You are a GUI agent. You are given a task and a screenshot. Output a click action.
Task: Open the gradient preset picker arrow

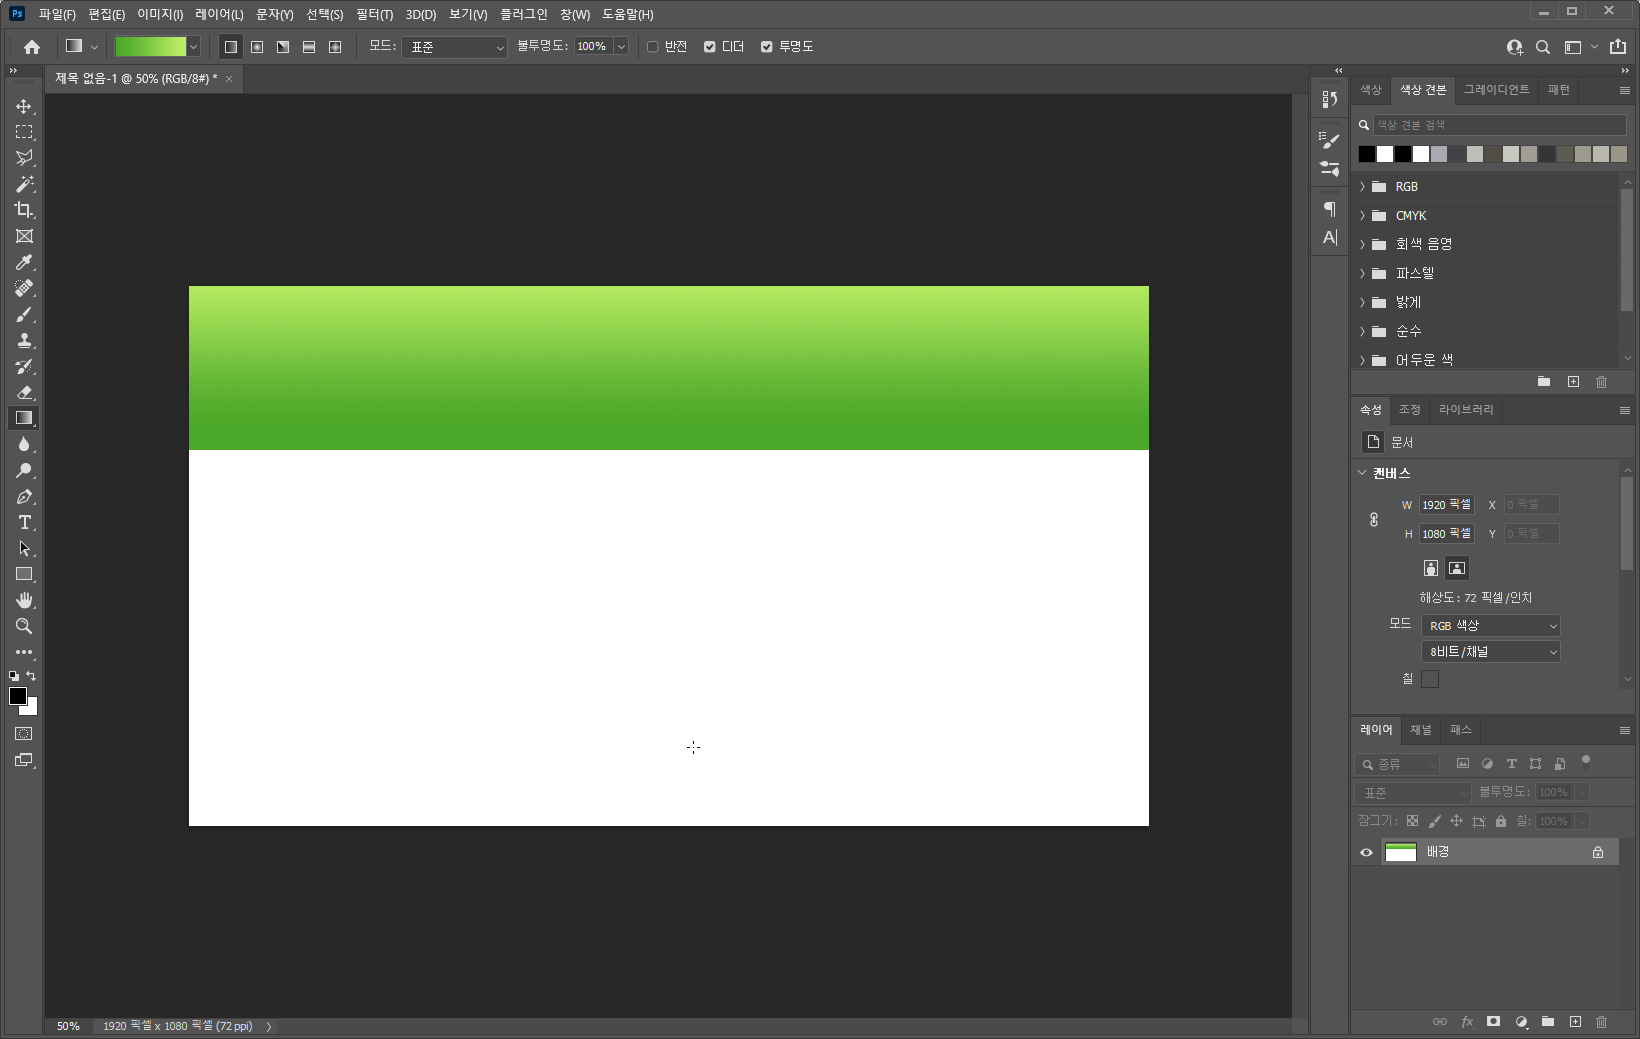(194, 47)
